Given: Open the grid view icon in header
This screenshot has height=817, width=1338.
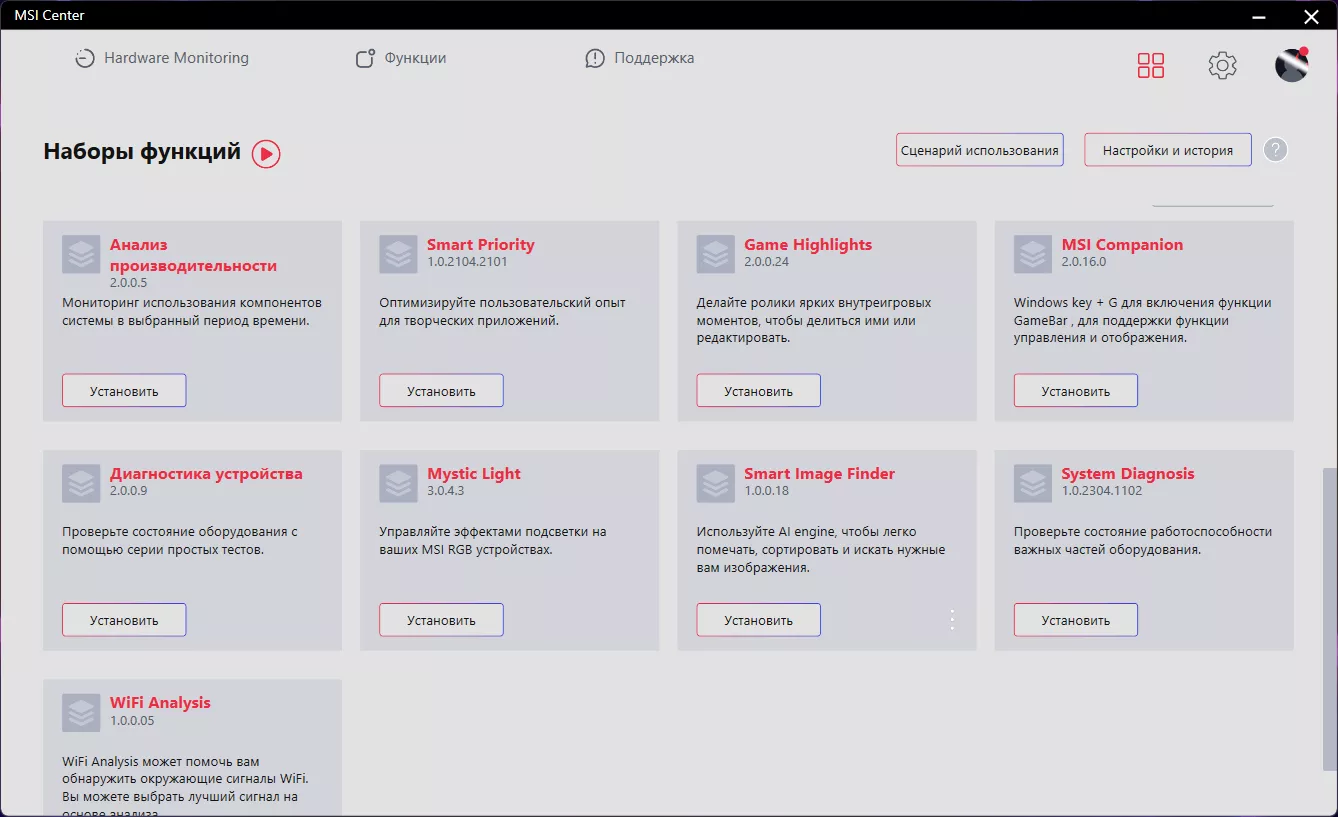Looking at the screenshot, I should point(1151,66).
